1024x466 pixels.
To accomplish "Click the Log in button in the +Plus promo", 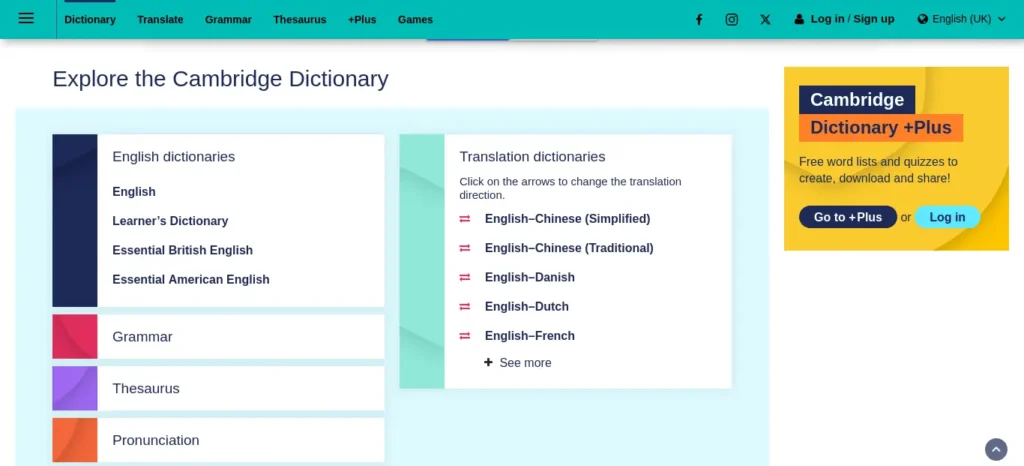I will (947, 217).
